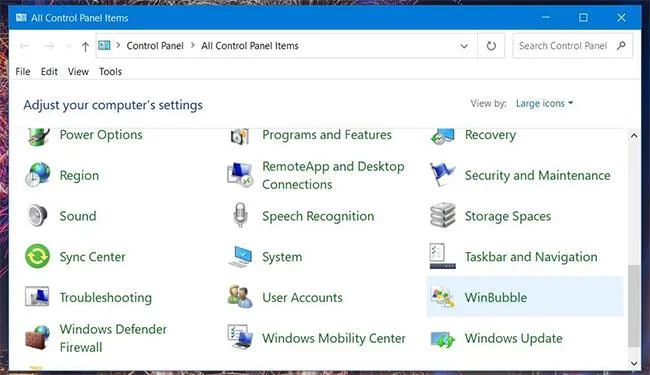Expand chevron before Control Panel breadcrumb
650x375 pixels.
click(x=118, y=45)
